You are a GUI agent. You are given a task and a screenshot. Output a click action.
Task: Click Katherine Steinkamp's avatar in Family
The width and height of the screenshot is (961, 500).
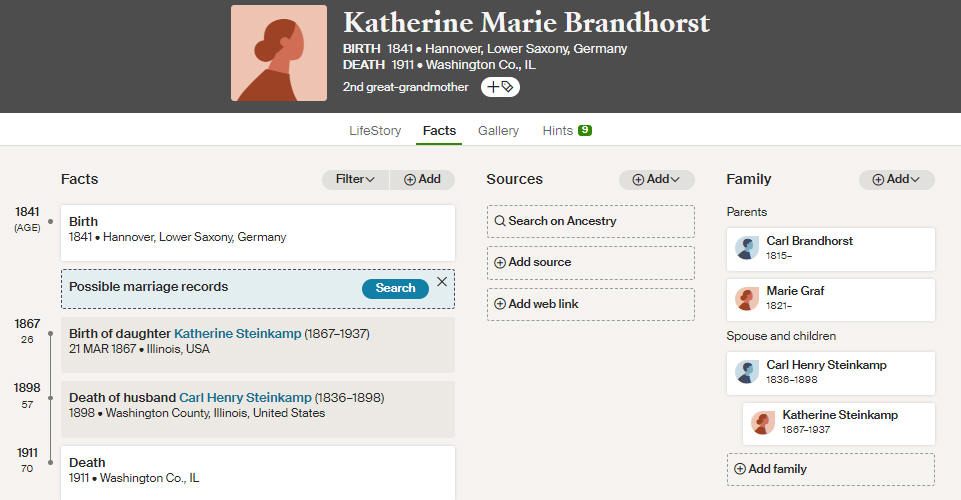point(762,422)
